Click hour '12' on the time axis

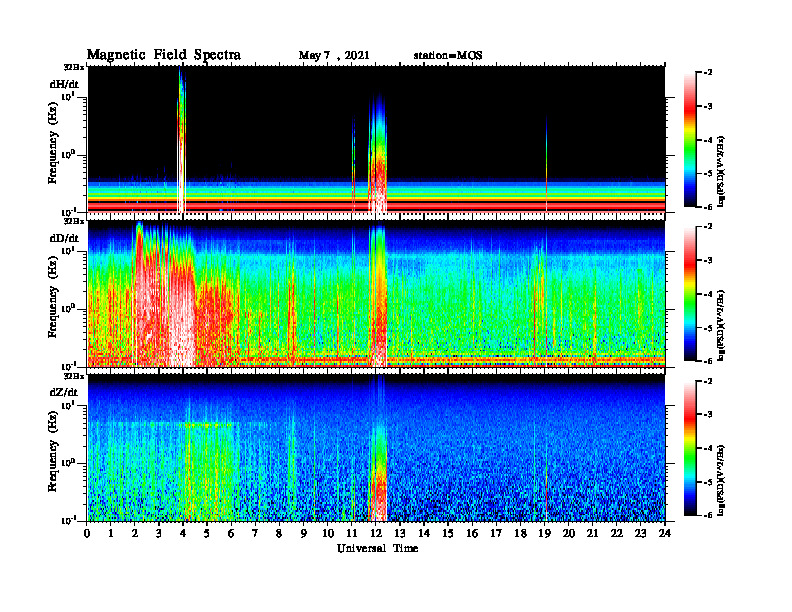click(x=376, y=533)
